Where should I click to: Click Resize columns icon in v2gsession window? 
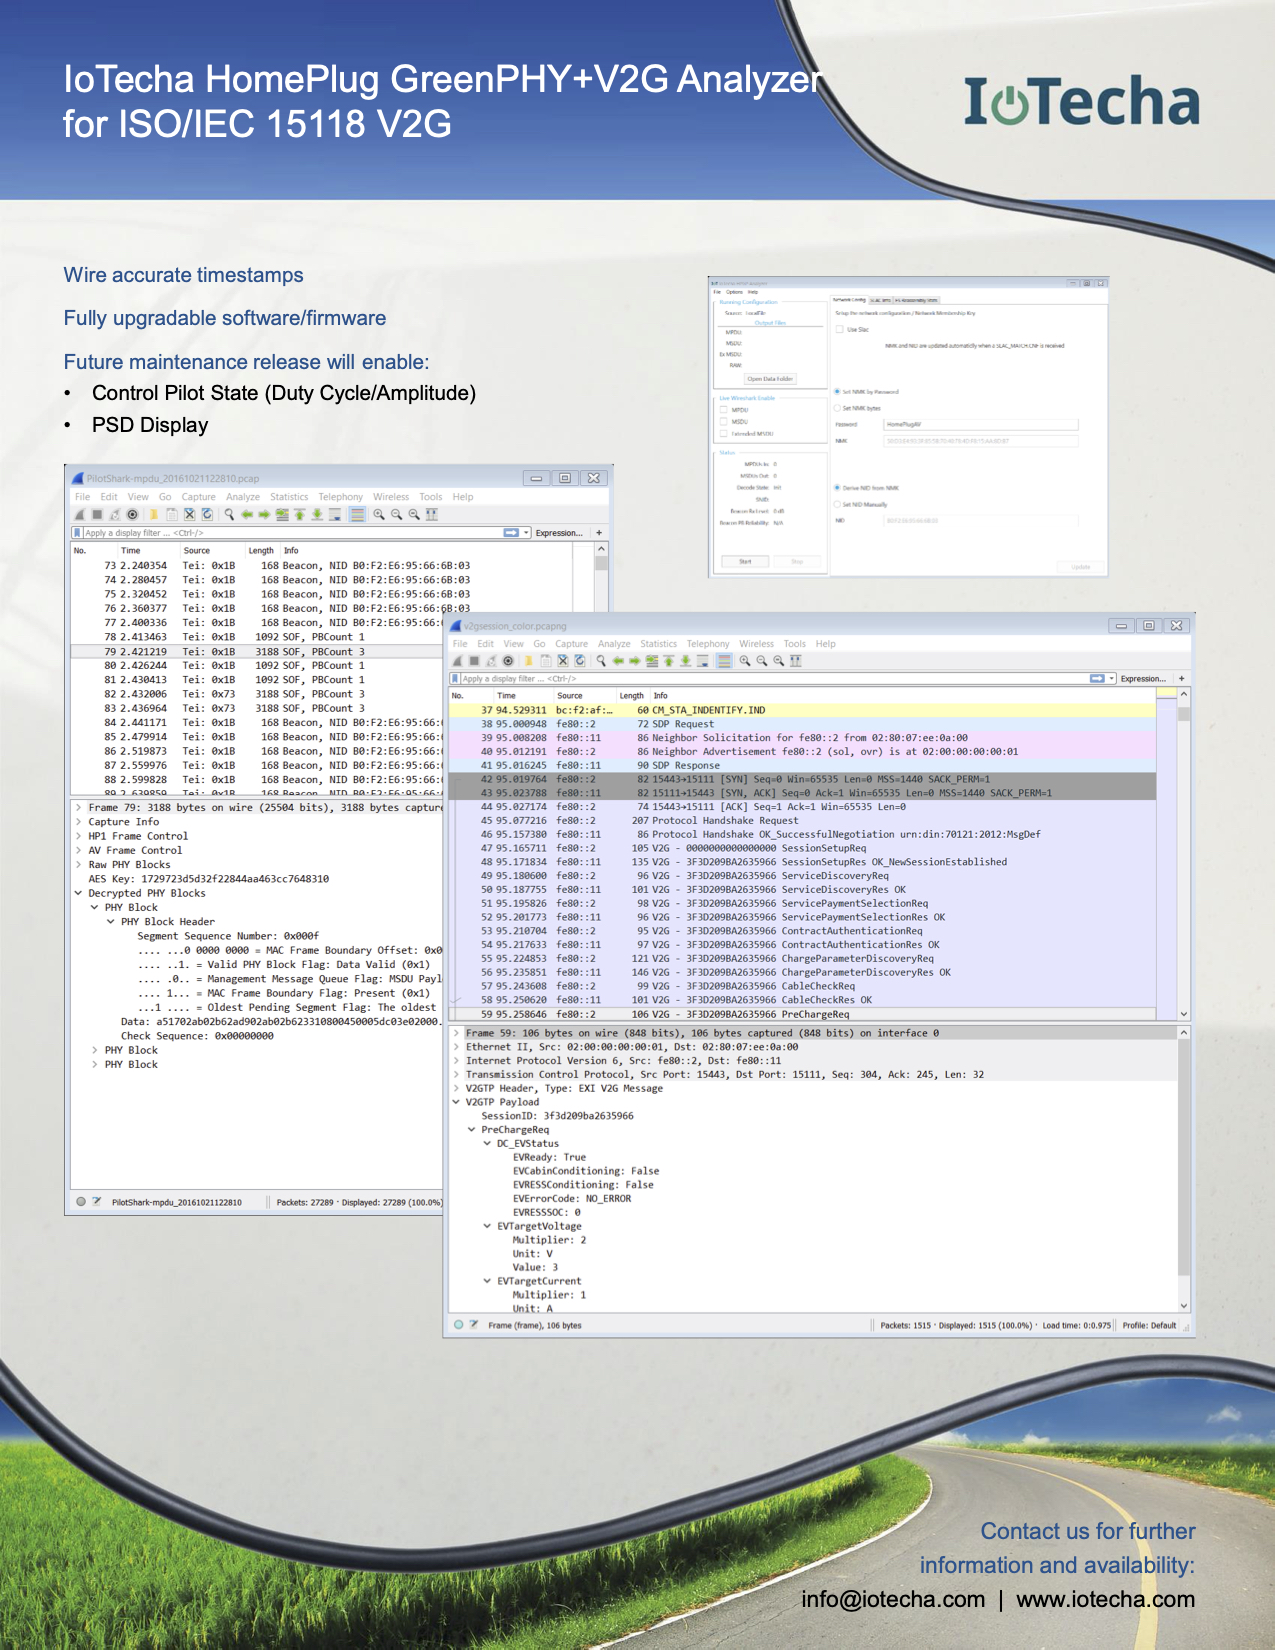point(796,661)
